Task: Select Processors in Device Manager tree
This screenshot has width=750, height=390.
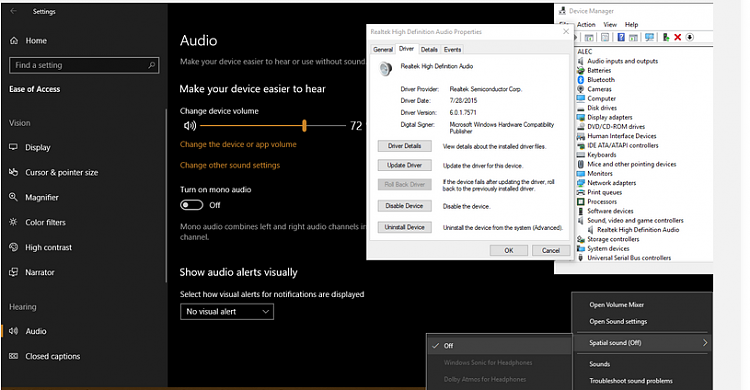Action: tap(602, 201)
